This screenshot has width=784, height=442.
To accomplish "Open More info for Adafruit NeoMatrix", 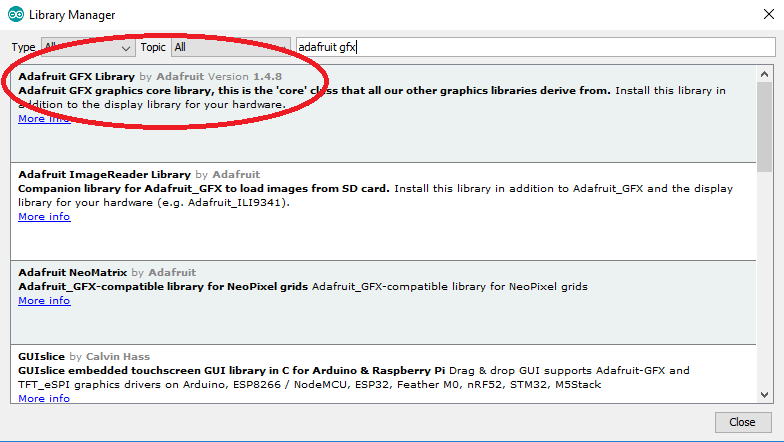I will click(x=44, y=300).
